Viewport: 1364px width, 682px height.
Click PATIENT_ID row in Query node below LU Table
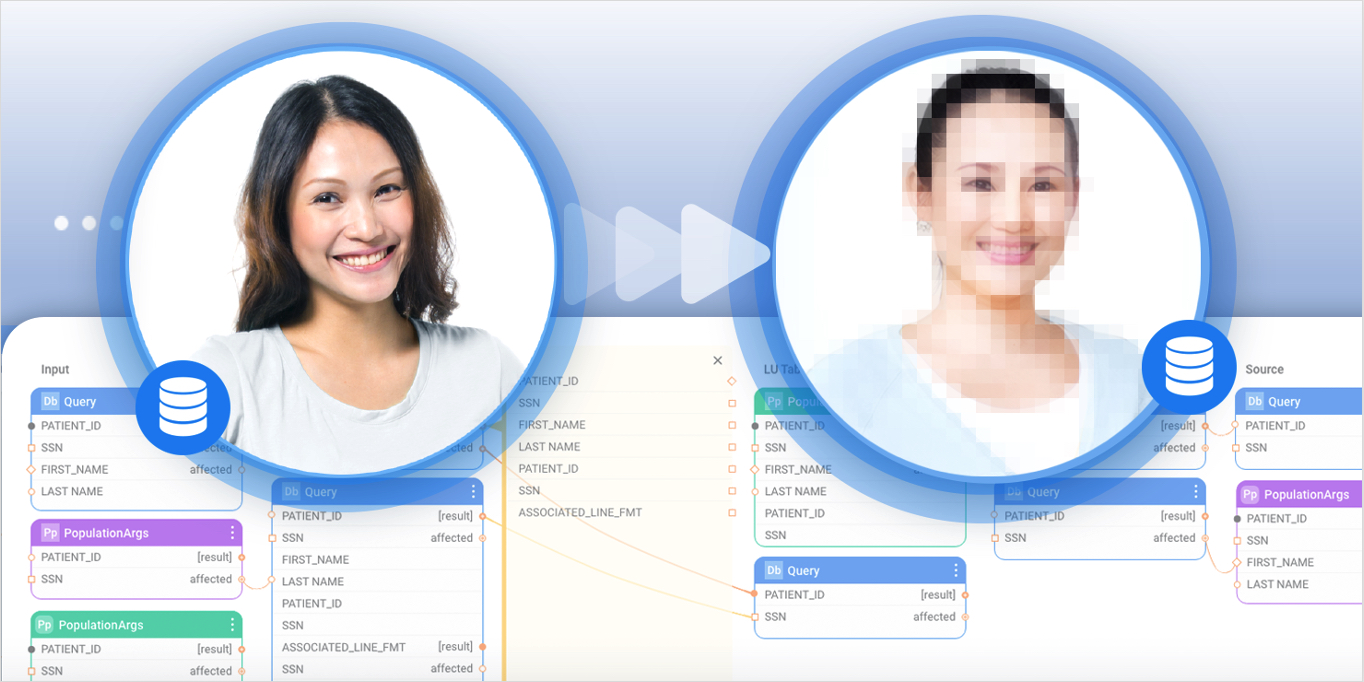click(860, 595)
